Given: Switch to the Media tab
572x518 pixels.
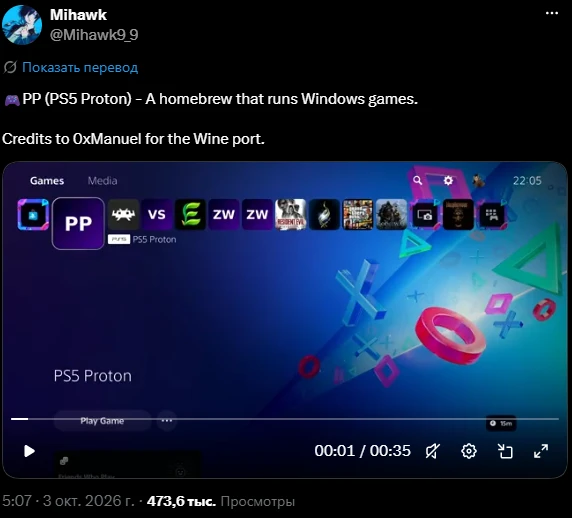Looking at the screenshot, I should [103, 181].
